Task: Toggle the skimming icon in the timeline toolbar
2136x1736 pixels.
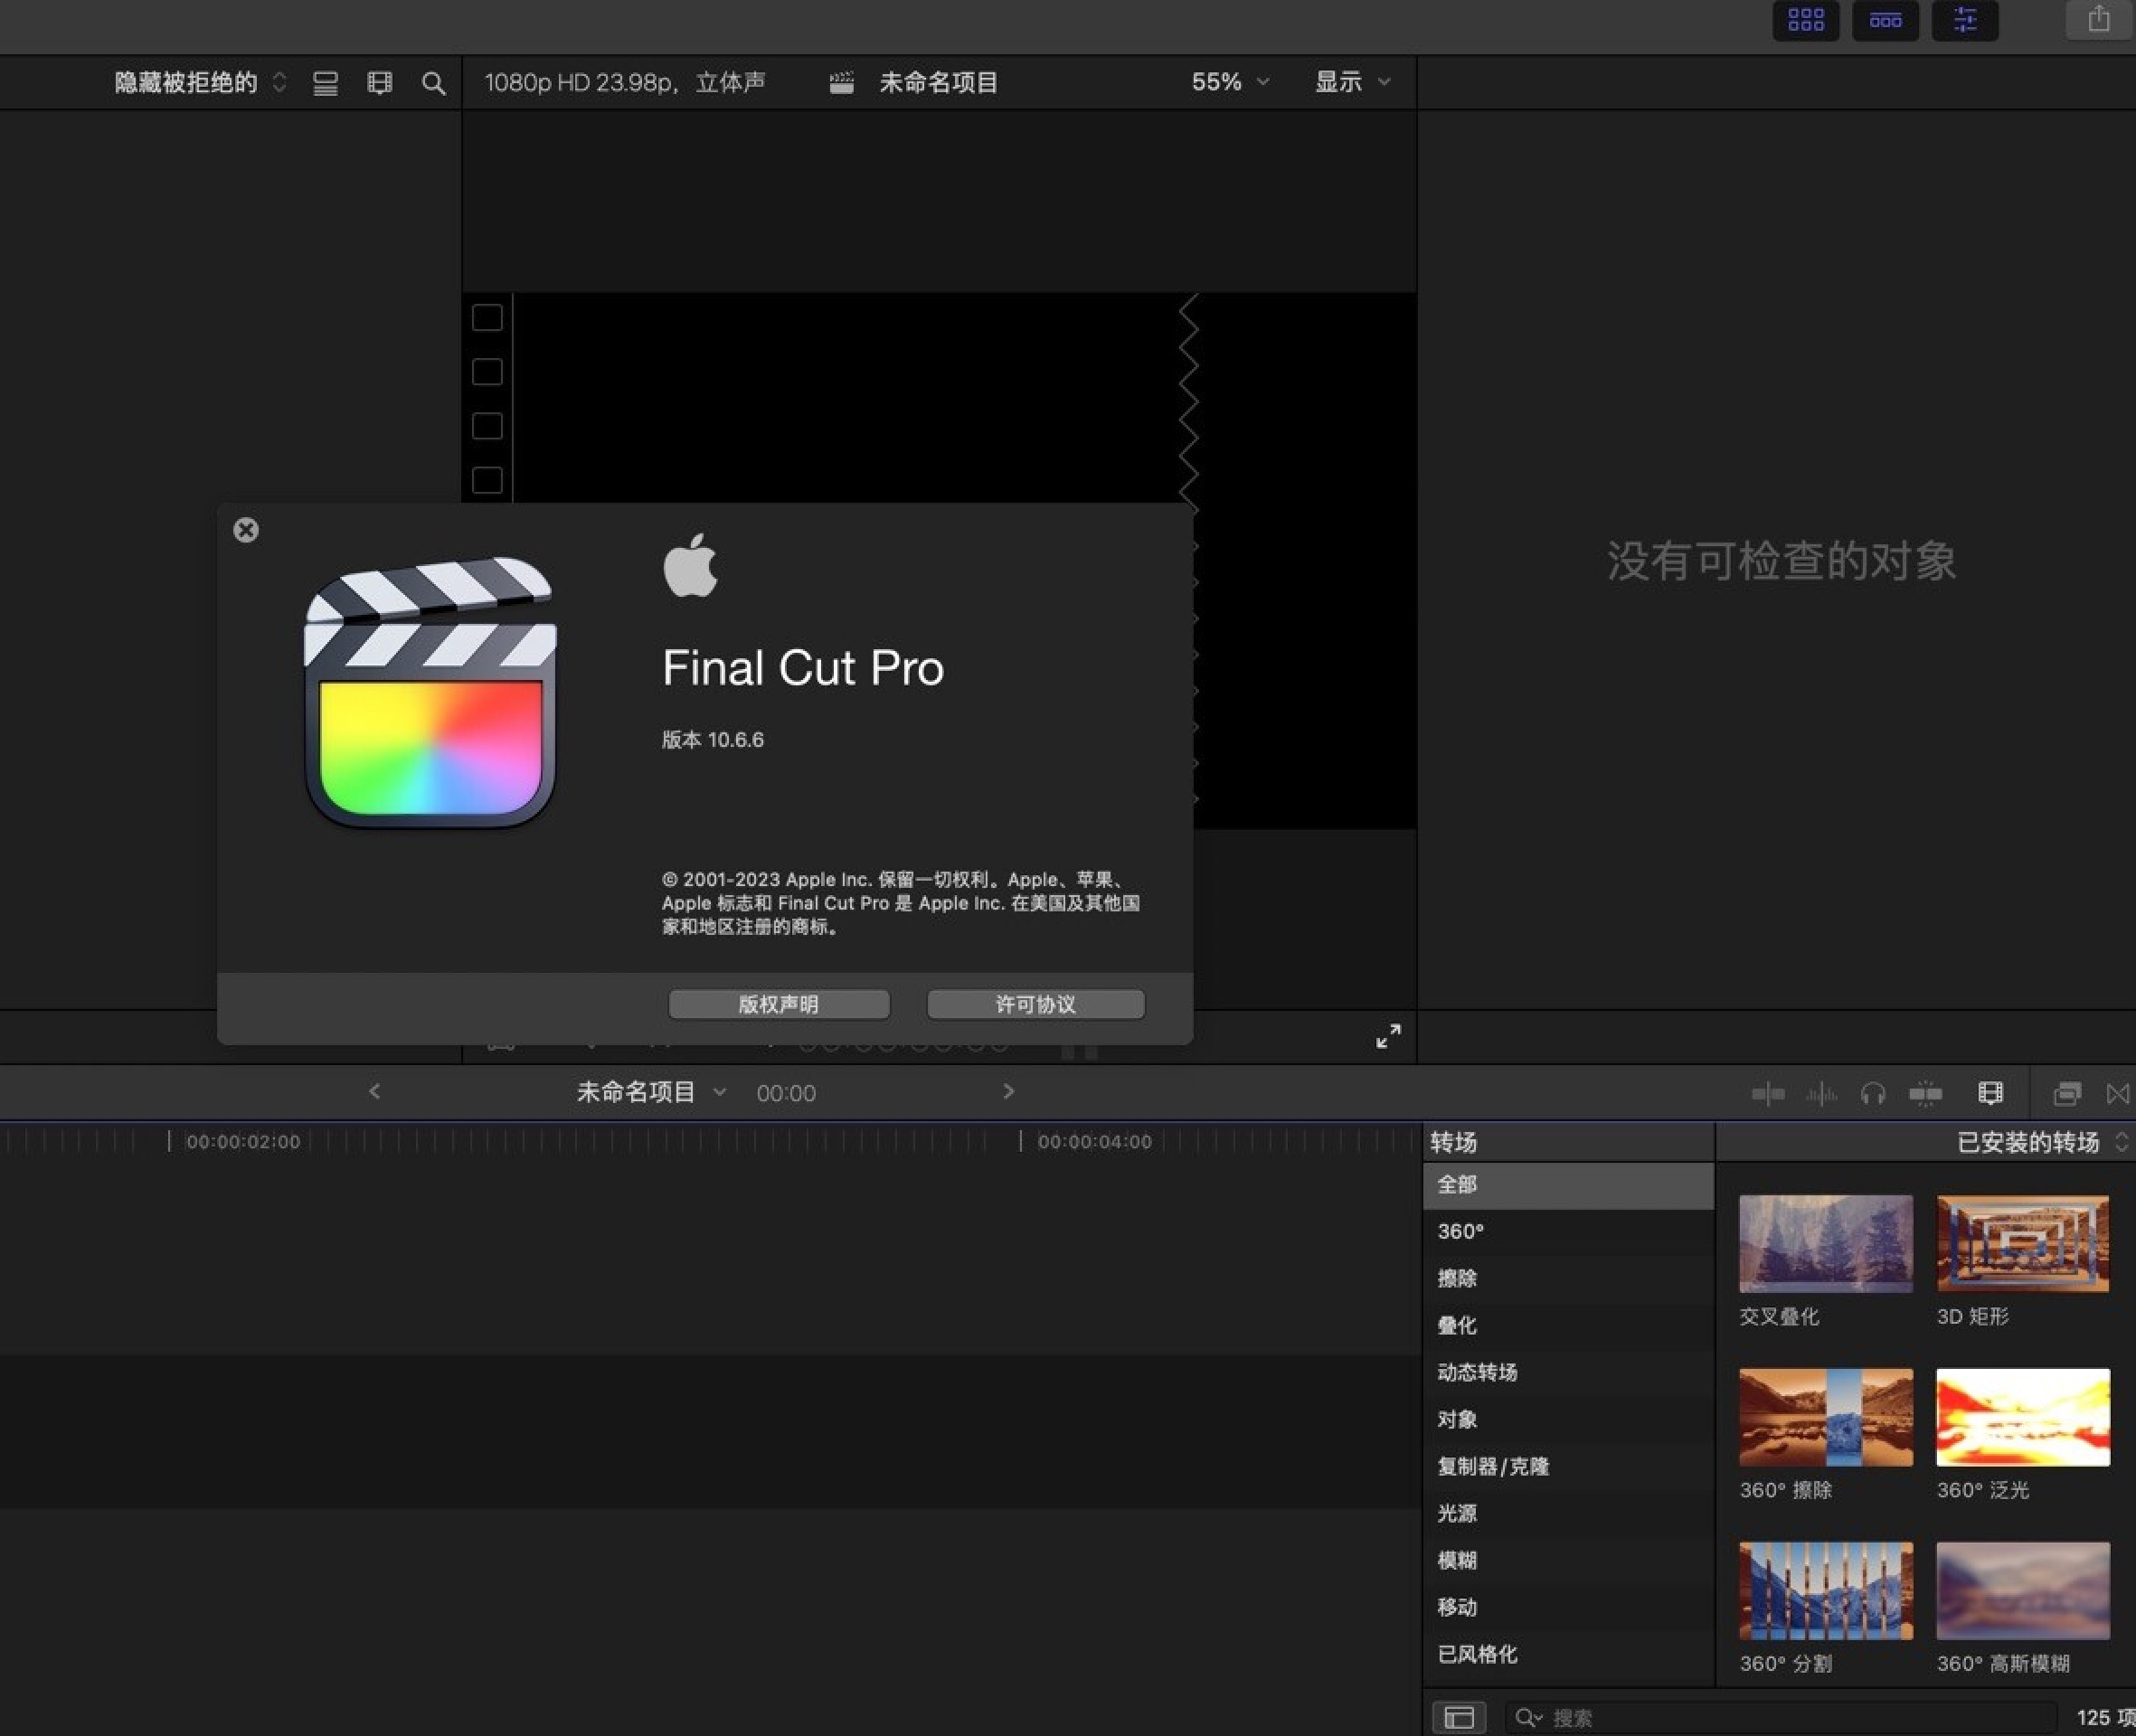Action: pyautogui.click(x=1768, y=1094)
